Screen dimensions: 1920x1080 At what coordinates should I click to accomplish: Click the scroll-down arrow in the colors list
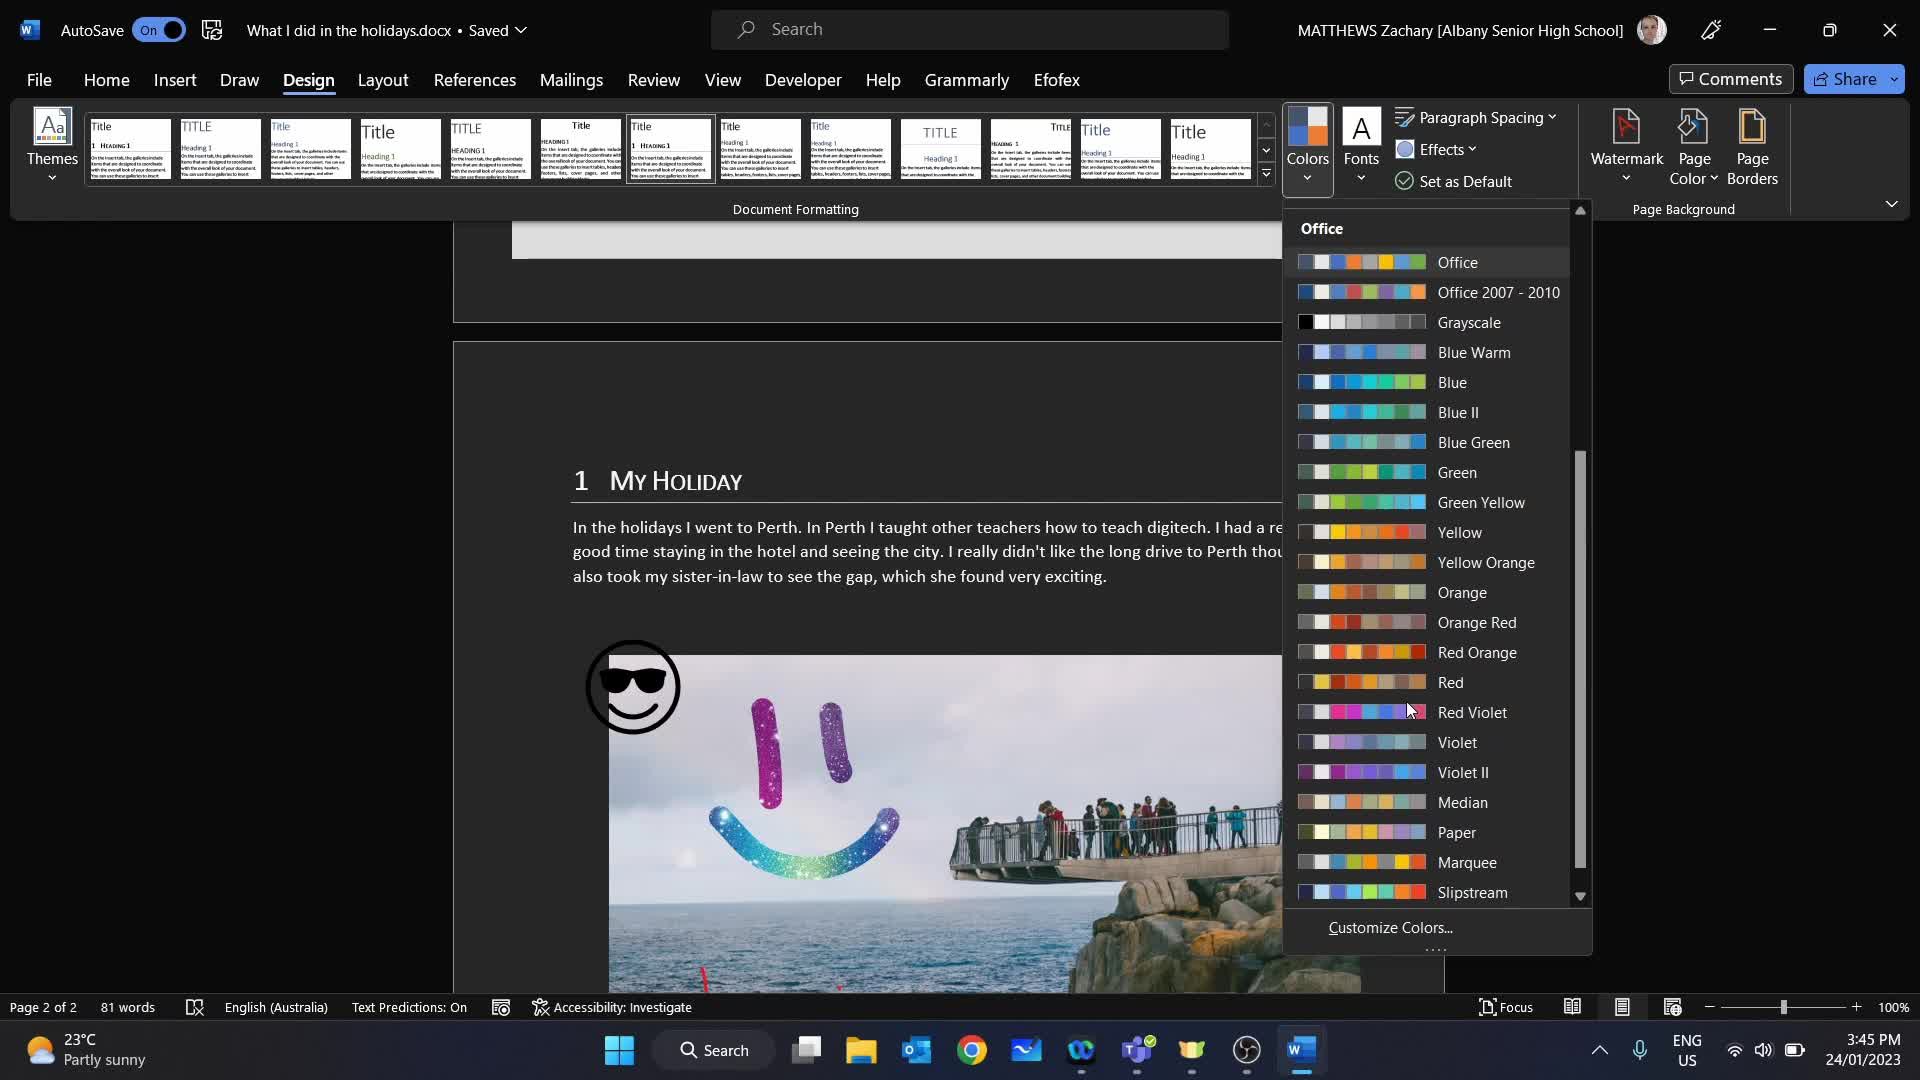click(1580, 896)
